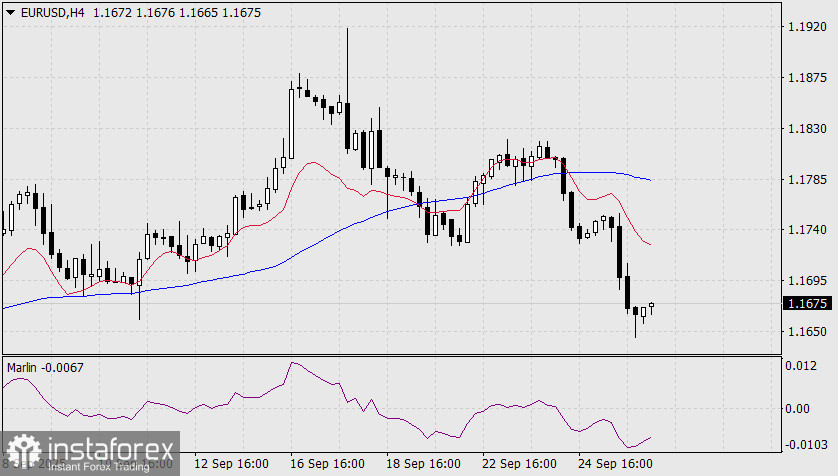Click the current price label 1.1675
The image size is (838, 476).
click(808, 303)
